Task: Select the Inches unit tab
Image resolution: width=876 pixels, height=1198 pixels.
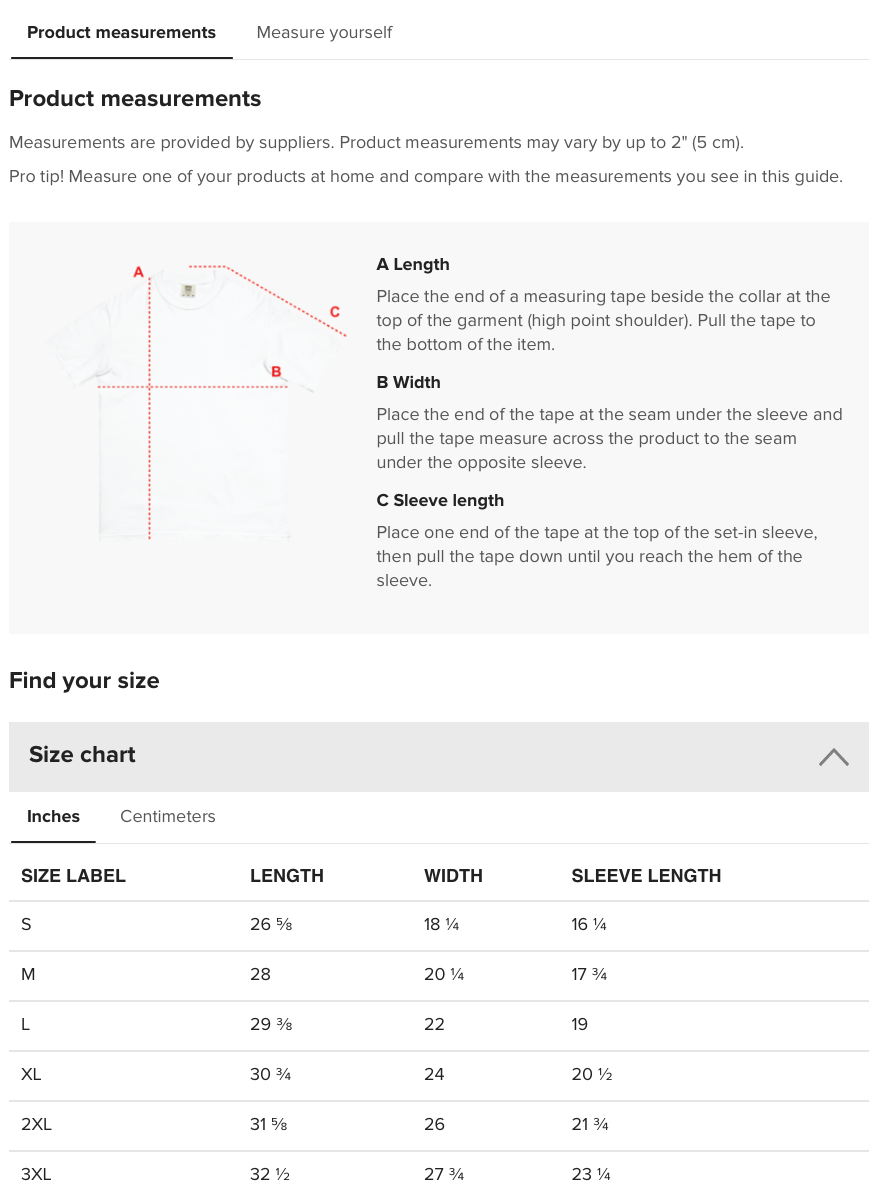Action: click(53, 816)
